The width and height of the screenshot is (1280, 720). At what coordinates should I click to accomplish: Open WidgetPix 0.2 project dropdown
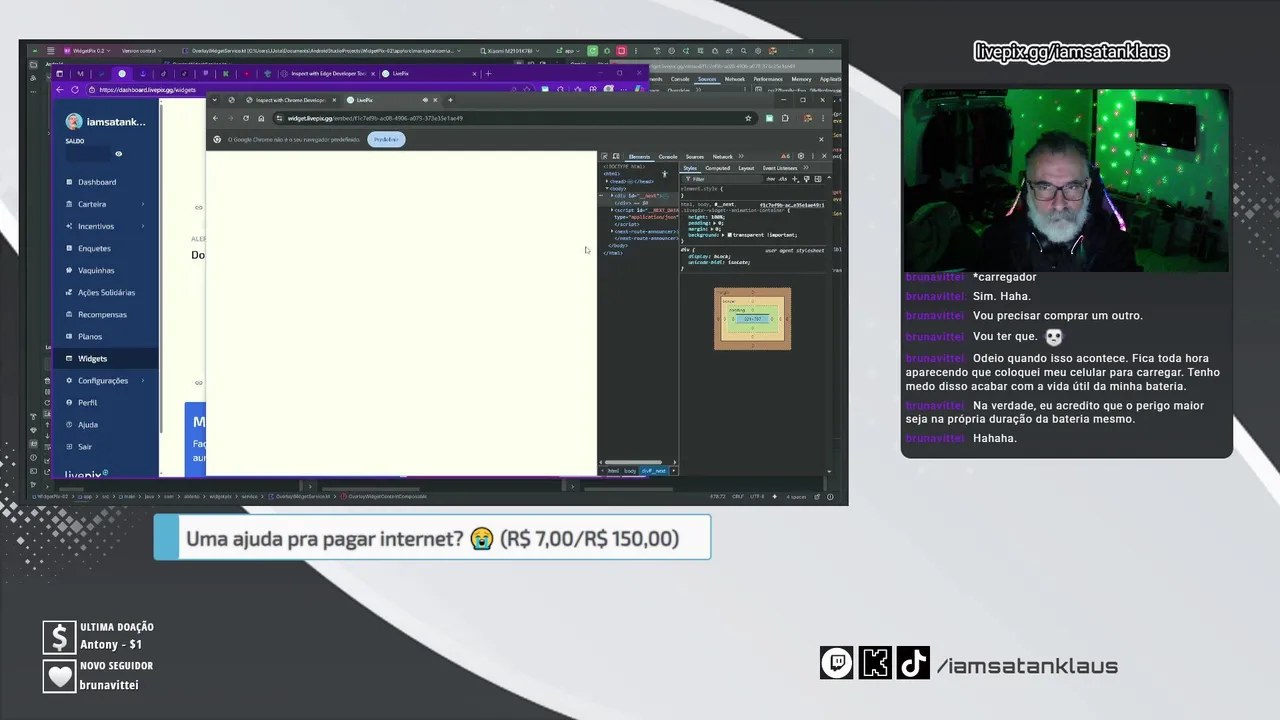point(86,51)
